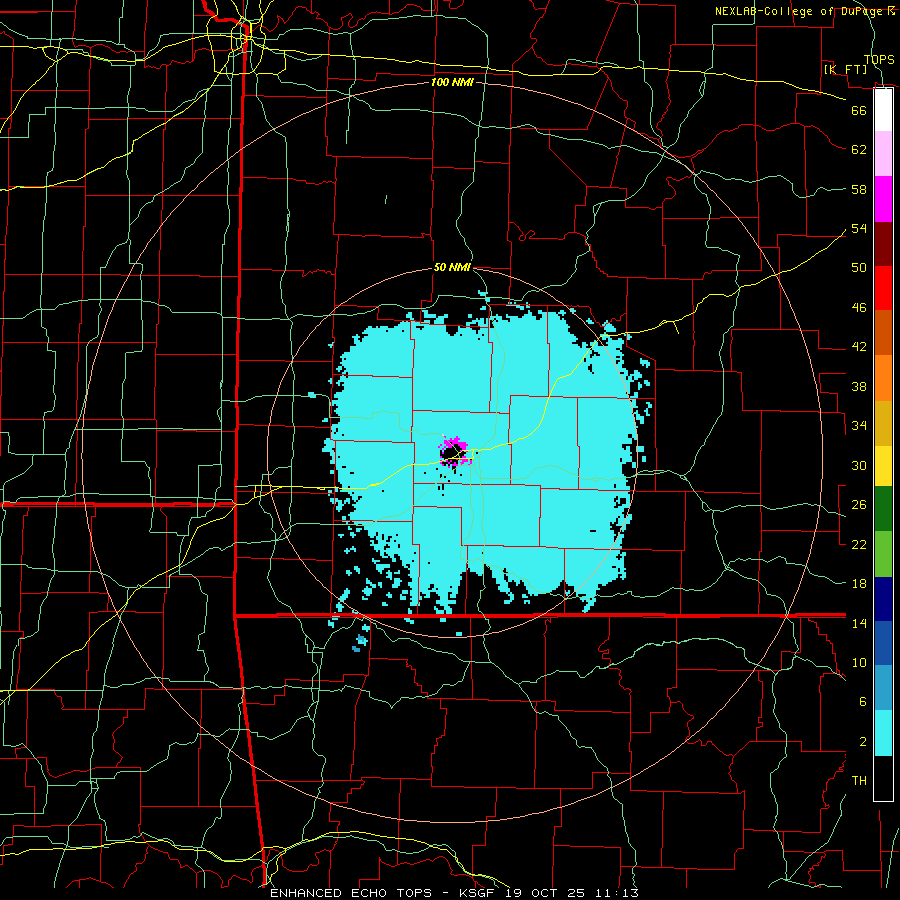Click the 66 legend value

coord(859,110)
